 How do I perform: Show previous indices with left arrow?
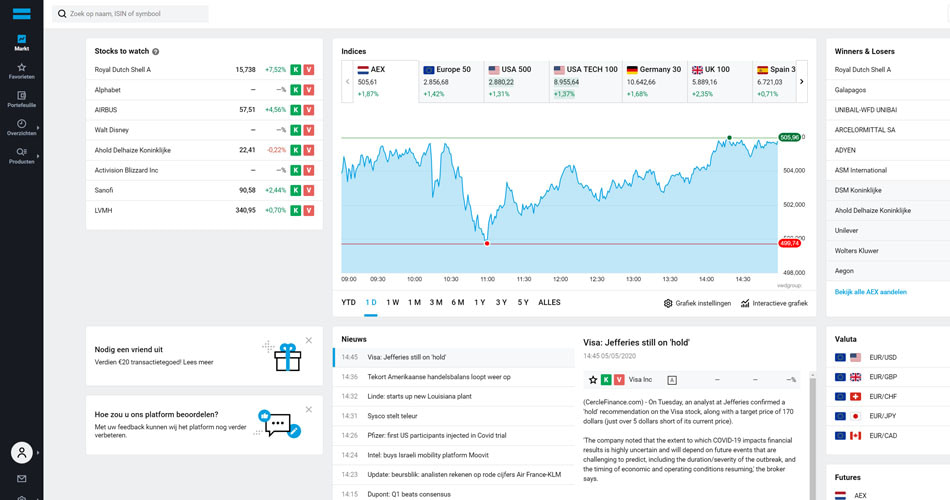pos(348,82)
